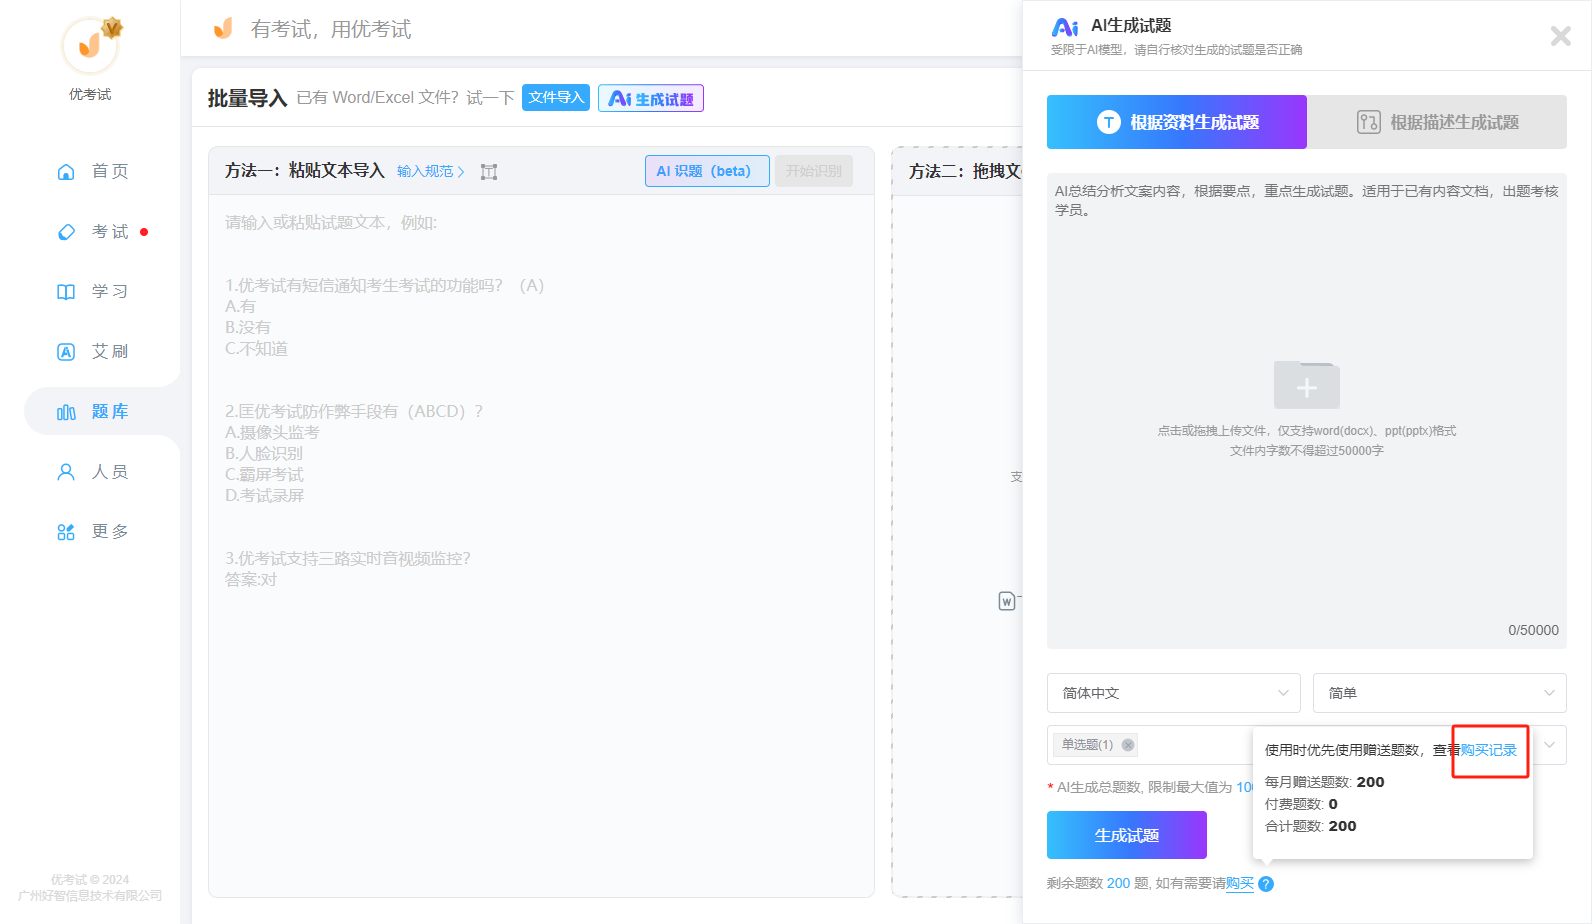Click the 方法一：粘贴文本导入 heading
Screen dimensions: 1592x924
click(304, 171)
